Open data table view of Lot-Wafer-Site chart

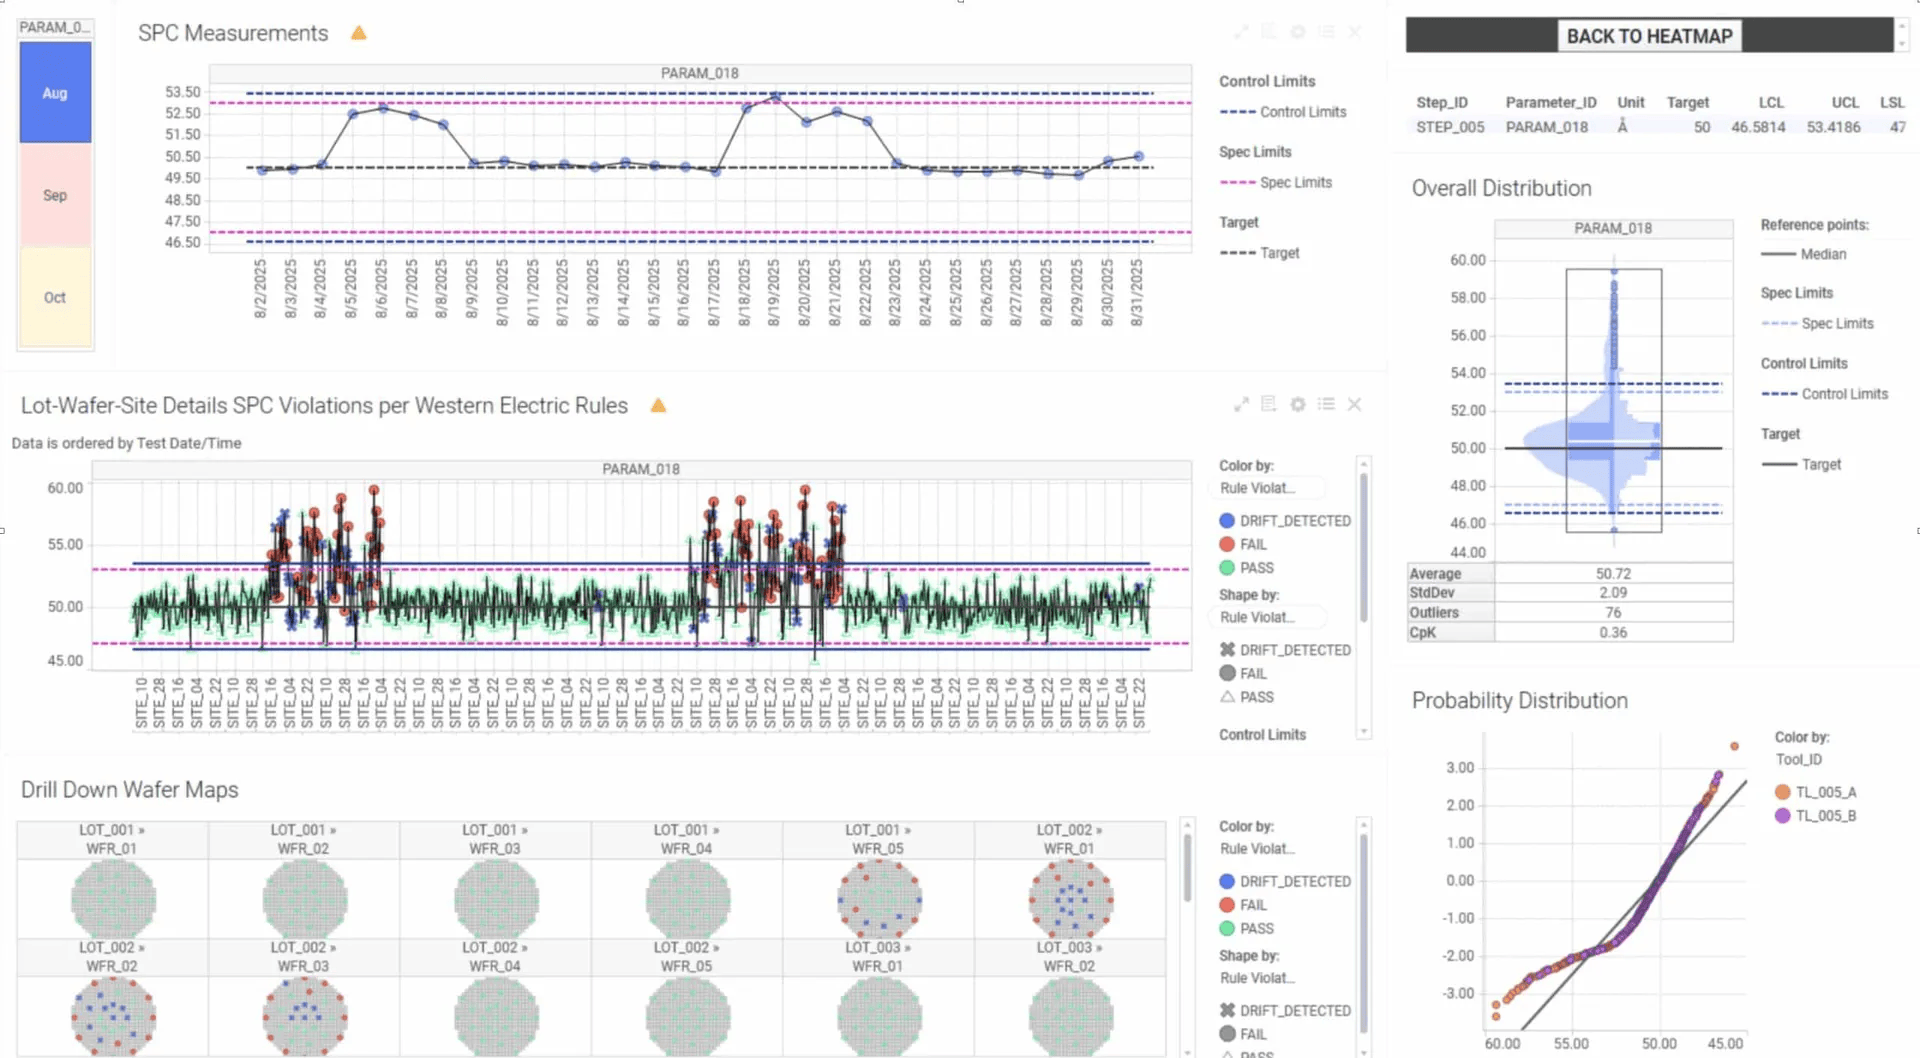(x=1269, y=404)
